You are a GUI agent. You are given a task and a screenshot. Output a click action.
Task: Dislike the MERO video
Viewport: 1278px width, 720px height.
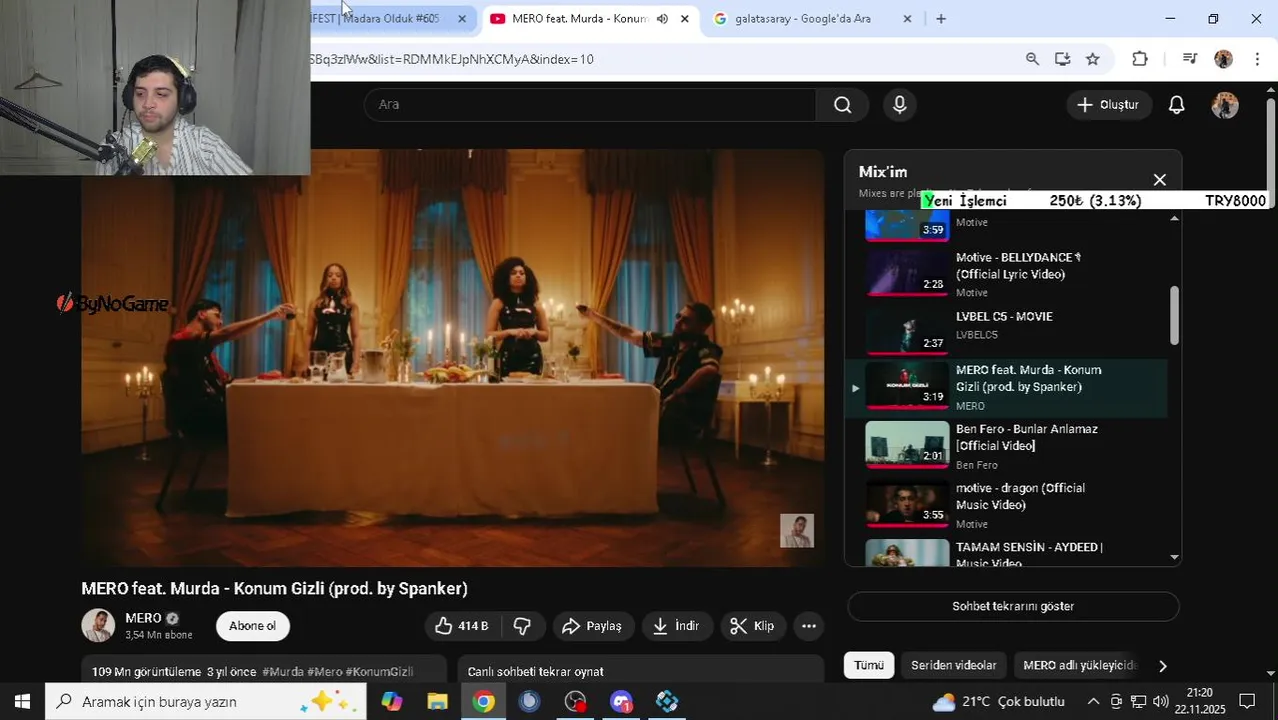522,626
